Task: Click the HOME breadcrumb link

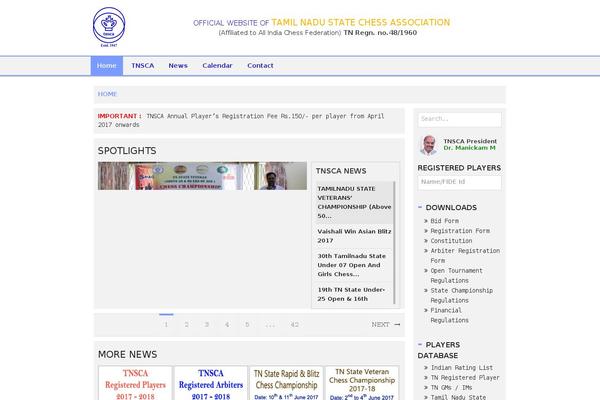Action: [107, 94]
